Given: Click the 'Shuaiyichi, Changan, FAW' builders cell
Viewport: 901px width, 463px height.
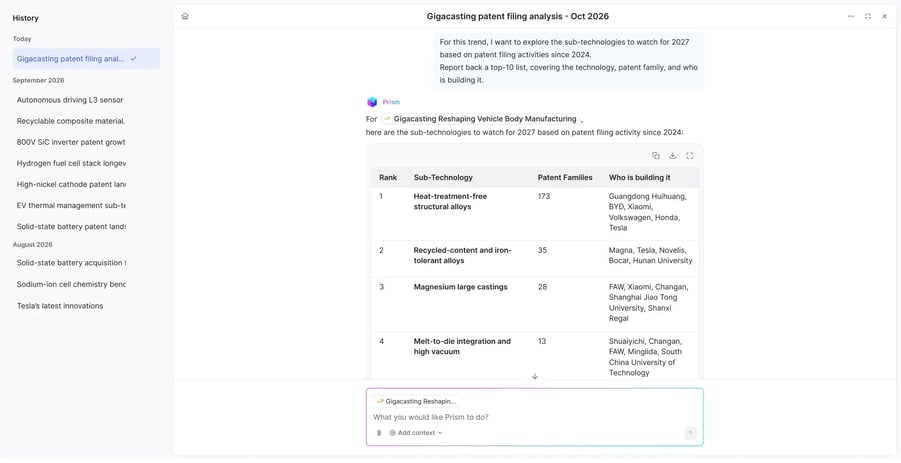Looking at the screenshot, I should point(645,357).
